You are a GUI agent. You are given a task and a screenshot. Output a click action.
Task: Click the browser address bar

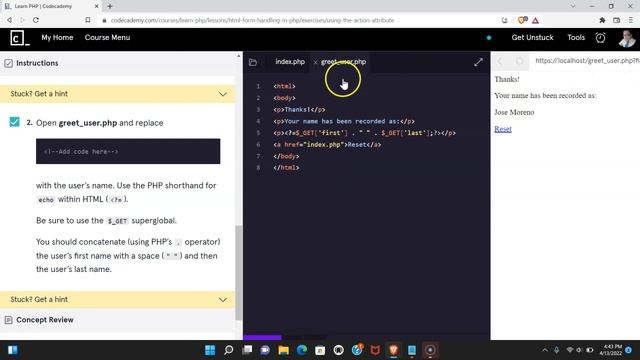(252, 20)
